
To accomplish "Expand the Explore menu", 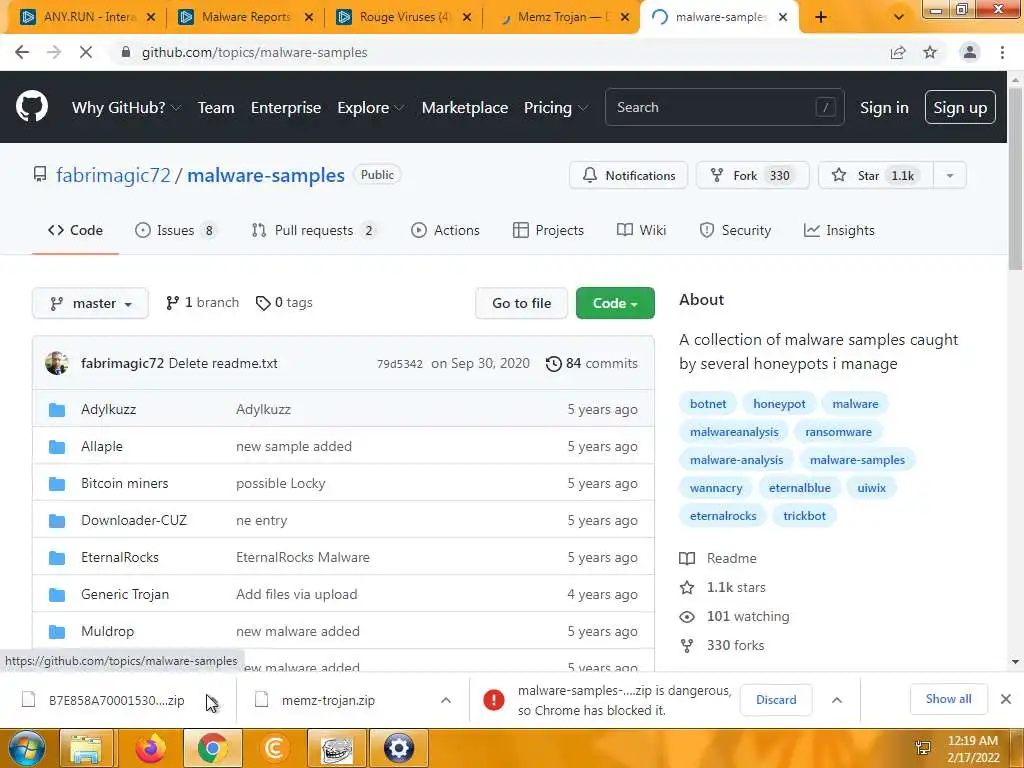I will [x=370, y=107].
